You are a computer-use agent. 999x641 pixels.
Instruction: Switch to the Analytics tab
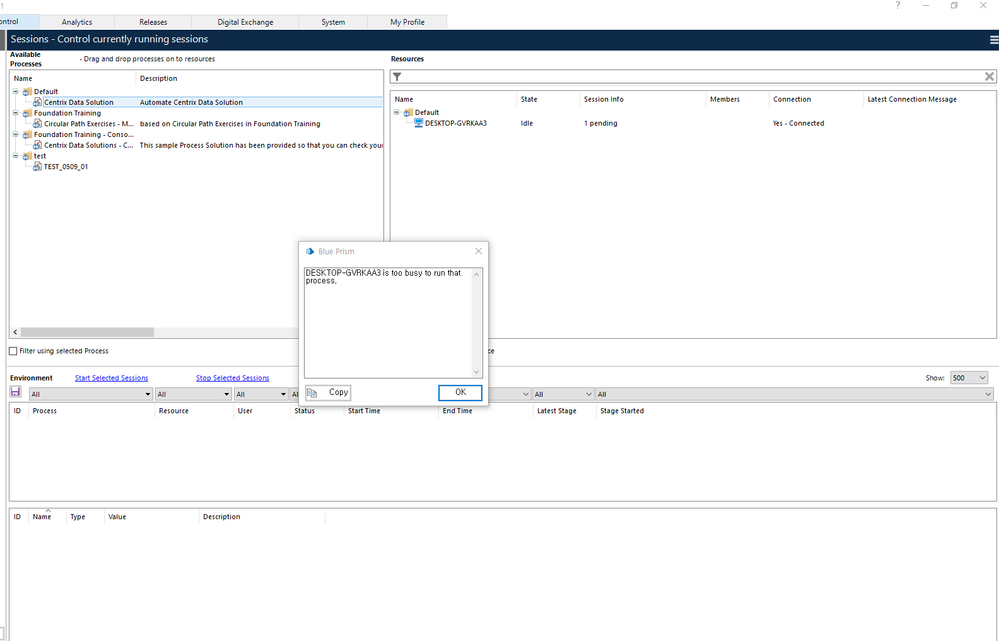[x=77, y=22]
